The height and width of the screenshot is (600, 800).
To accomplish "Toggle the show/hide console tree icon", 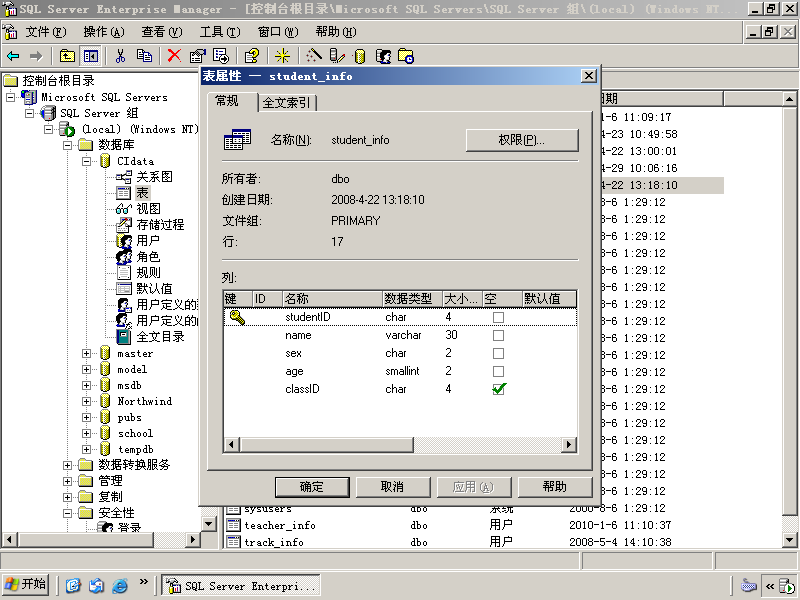I will tap(91, 56).
